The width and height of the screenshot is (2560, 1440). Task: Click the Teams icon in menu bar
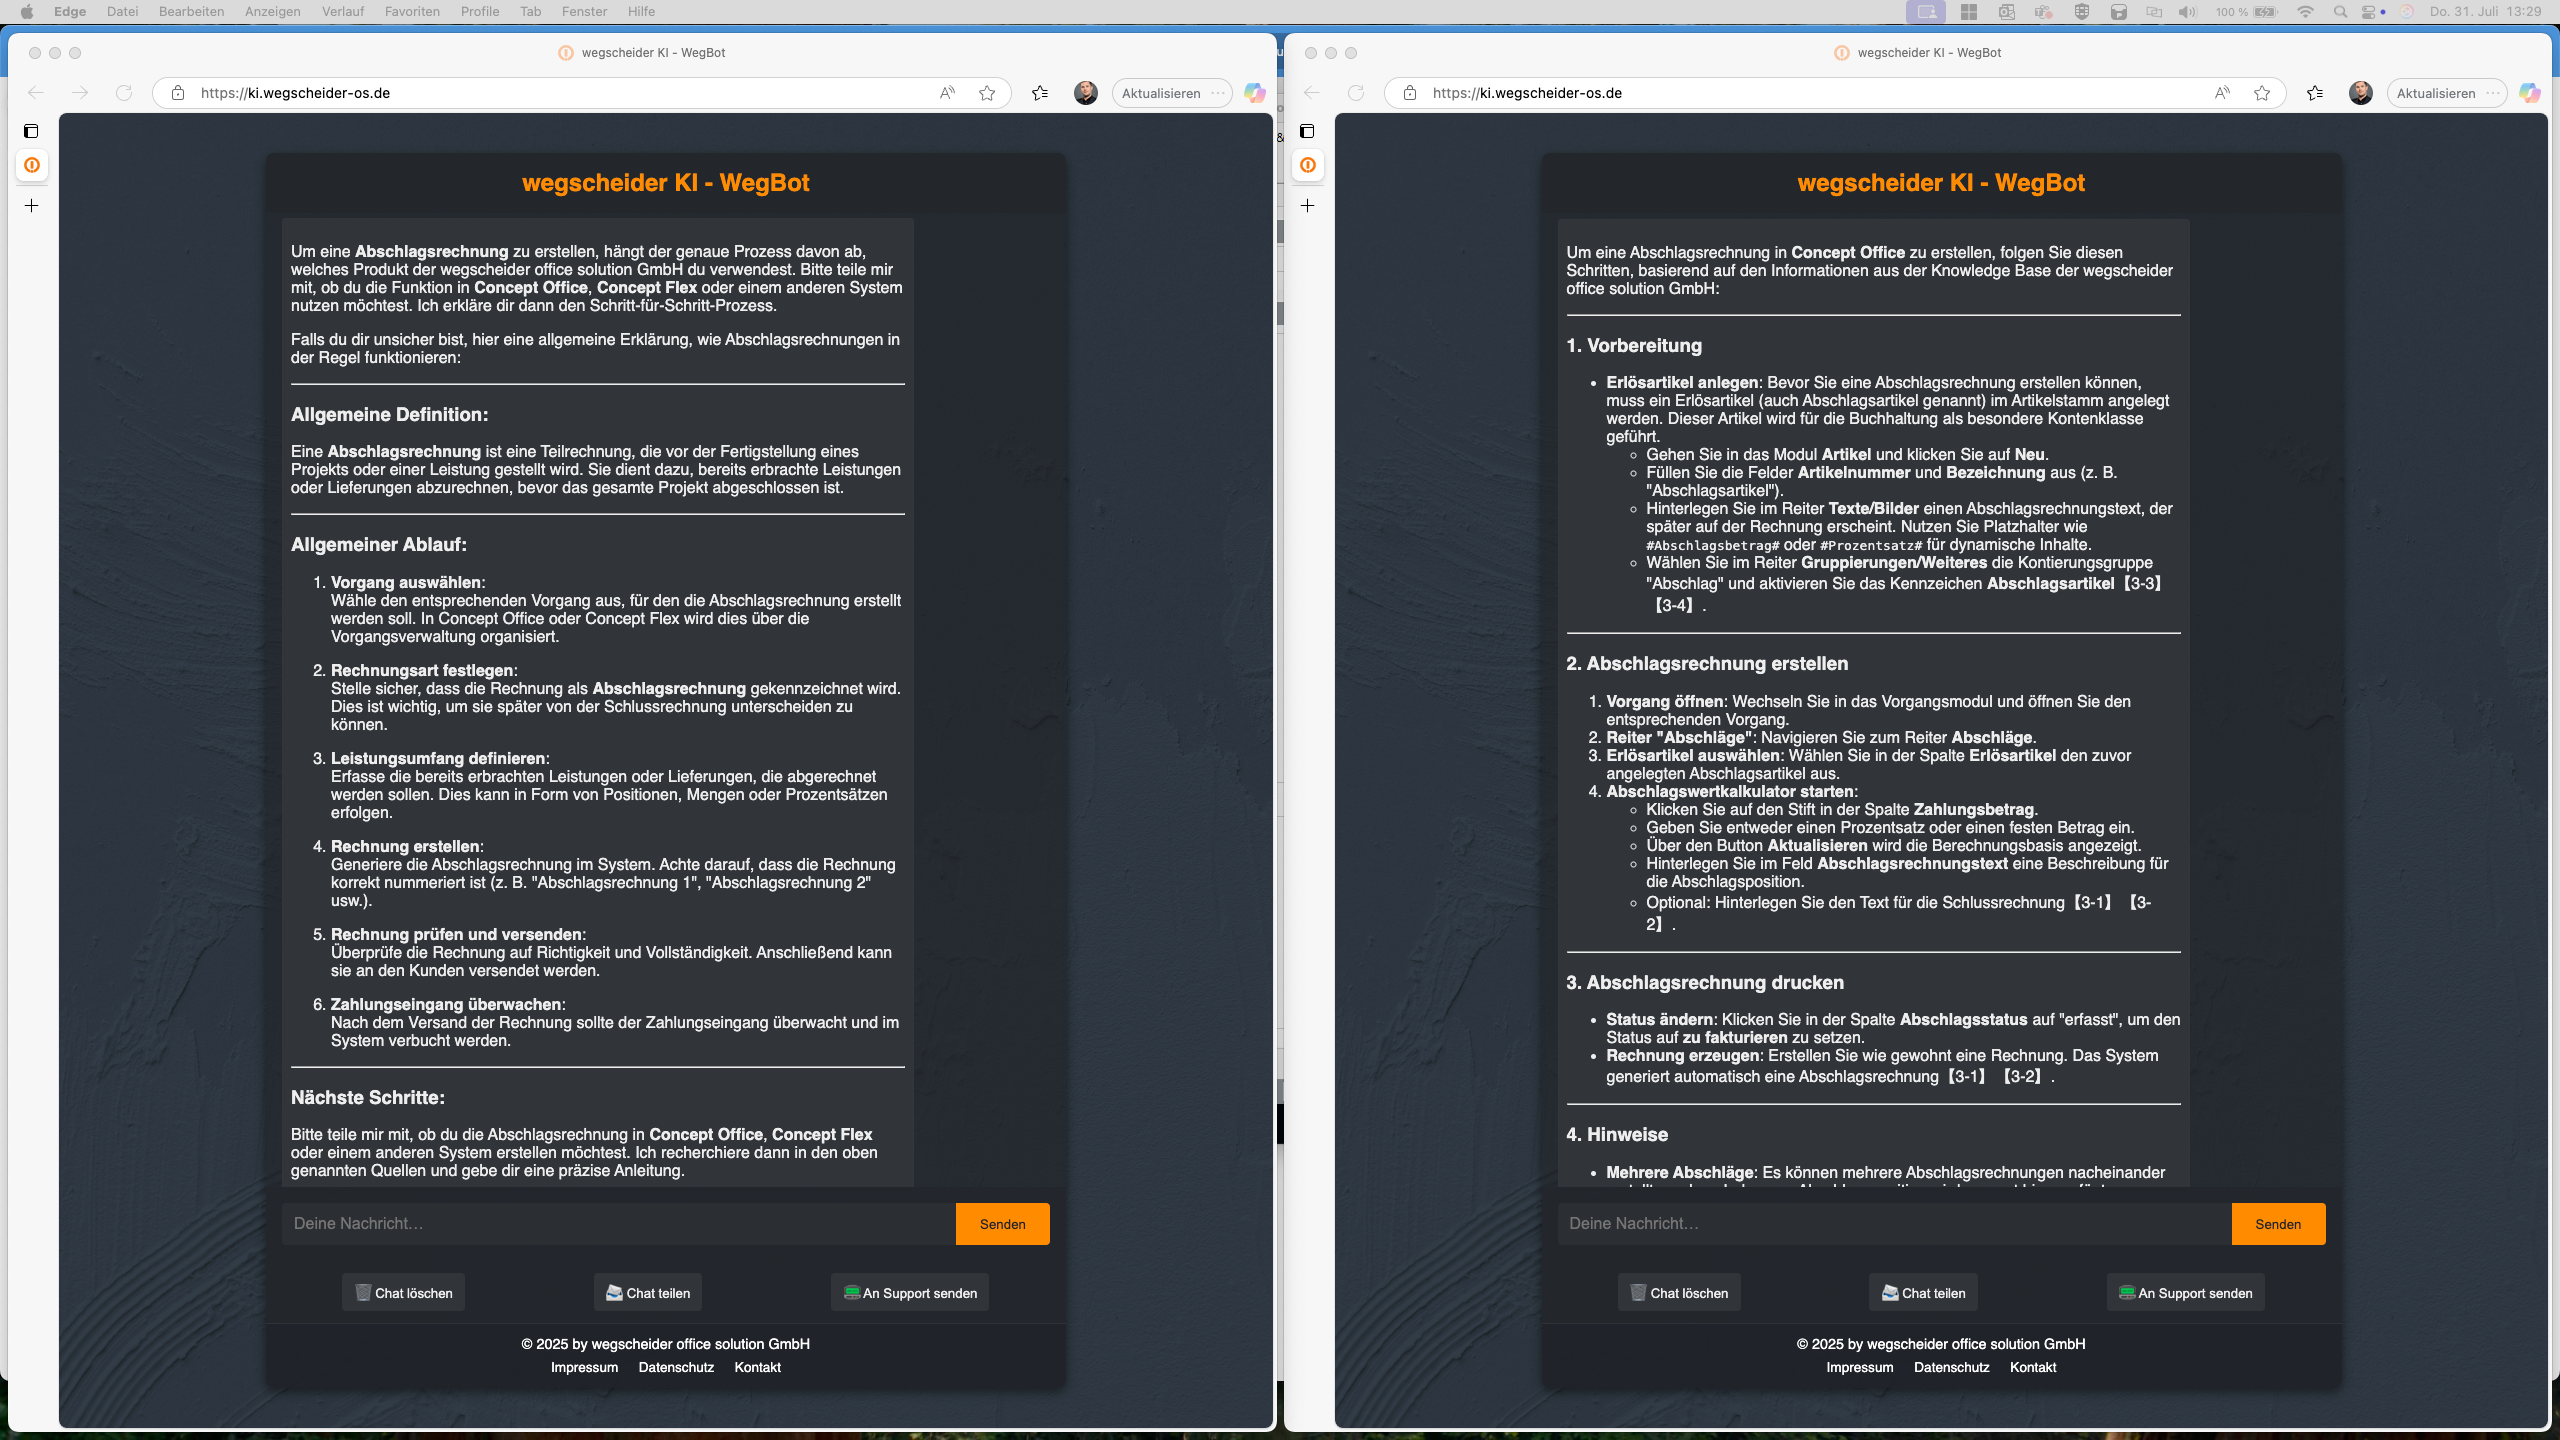2044,11
